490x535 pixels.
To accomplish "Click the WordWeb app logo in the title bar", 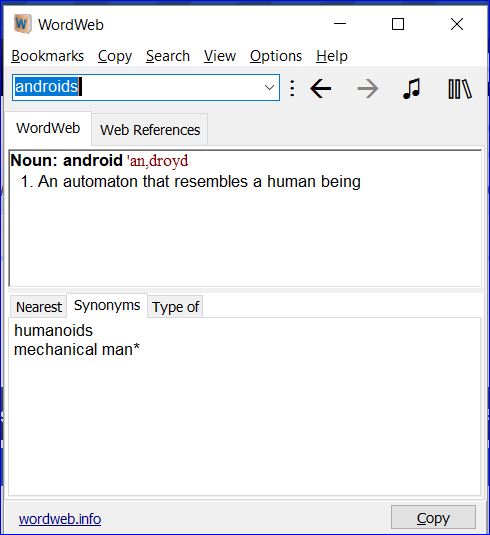I will [23, 24].
